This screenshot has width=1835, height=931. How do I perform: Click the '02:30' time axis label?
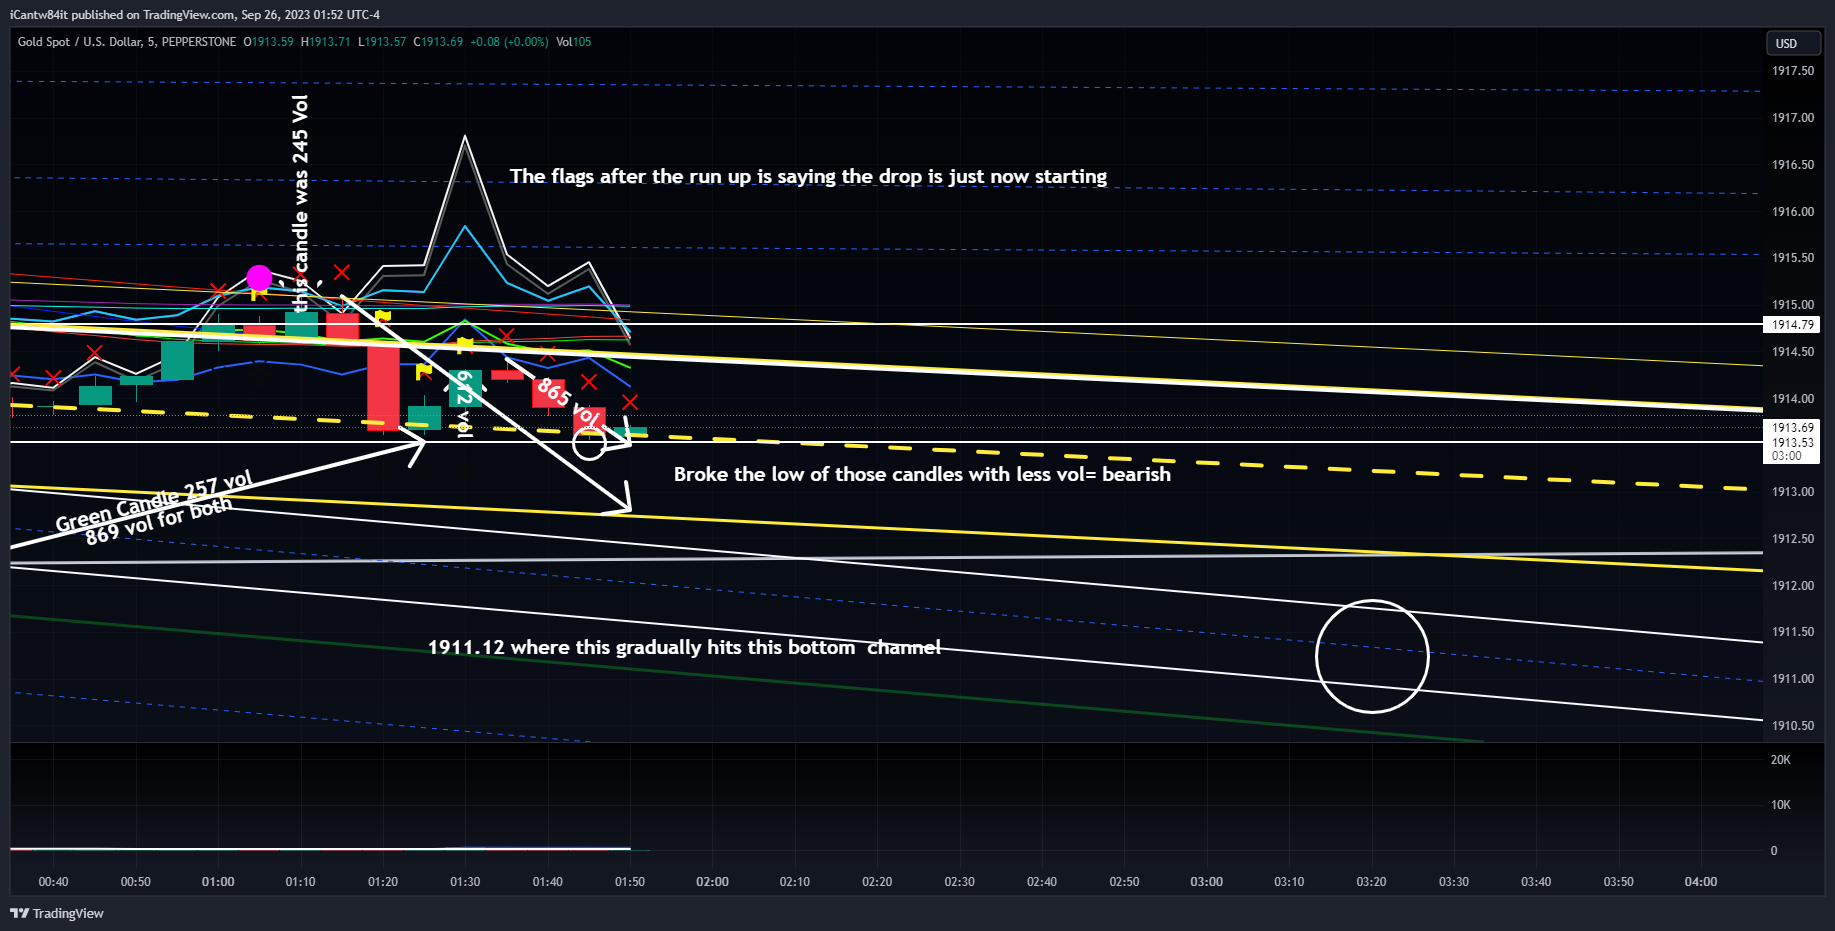click(x=960, y=882)
